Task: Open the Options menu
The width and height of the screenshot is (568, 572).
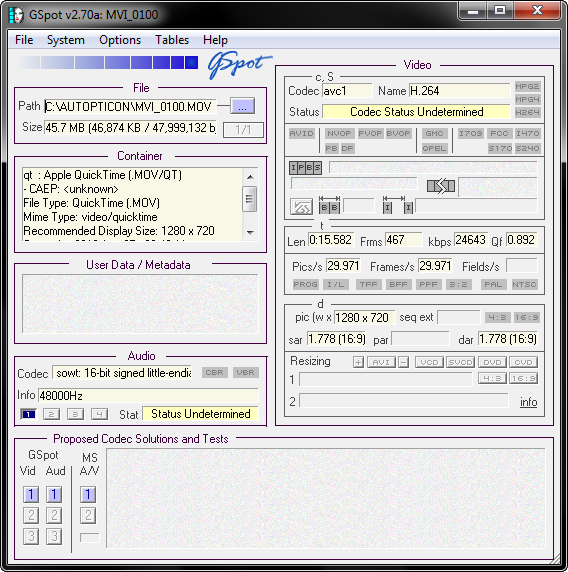Action: [120, 40]
